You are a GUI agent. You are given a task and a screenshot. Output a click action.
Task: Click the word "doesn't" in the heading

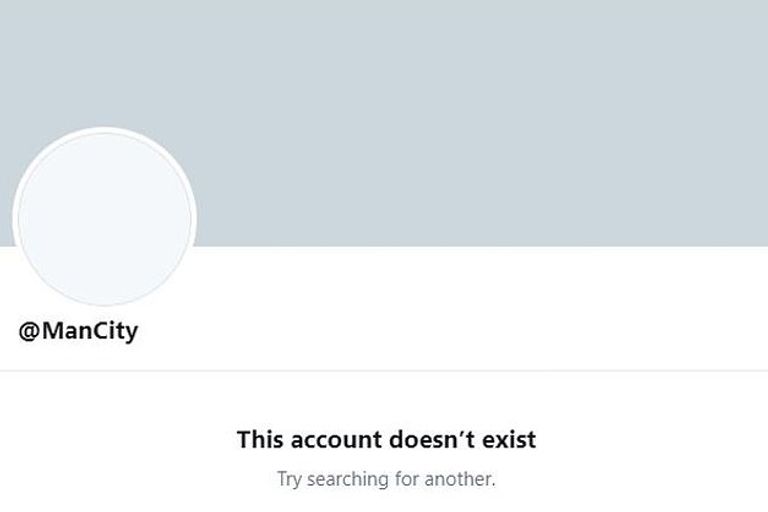tap(432, 439)
